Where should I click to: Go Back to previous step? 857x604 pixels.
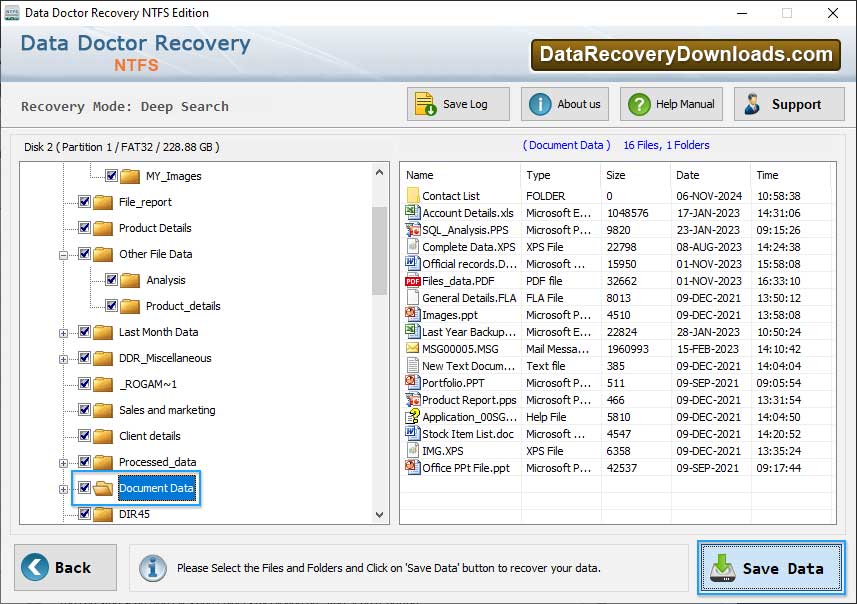click(66, 567)
